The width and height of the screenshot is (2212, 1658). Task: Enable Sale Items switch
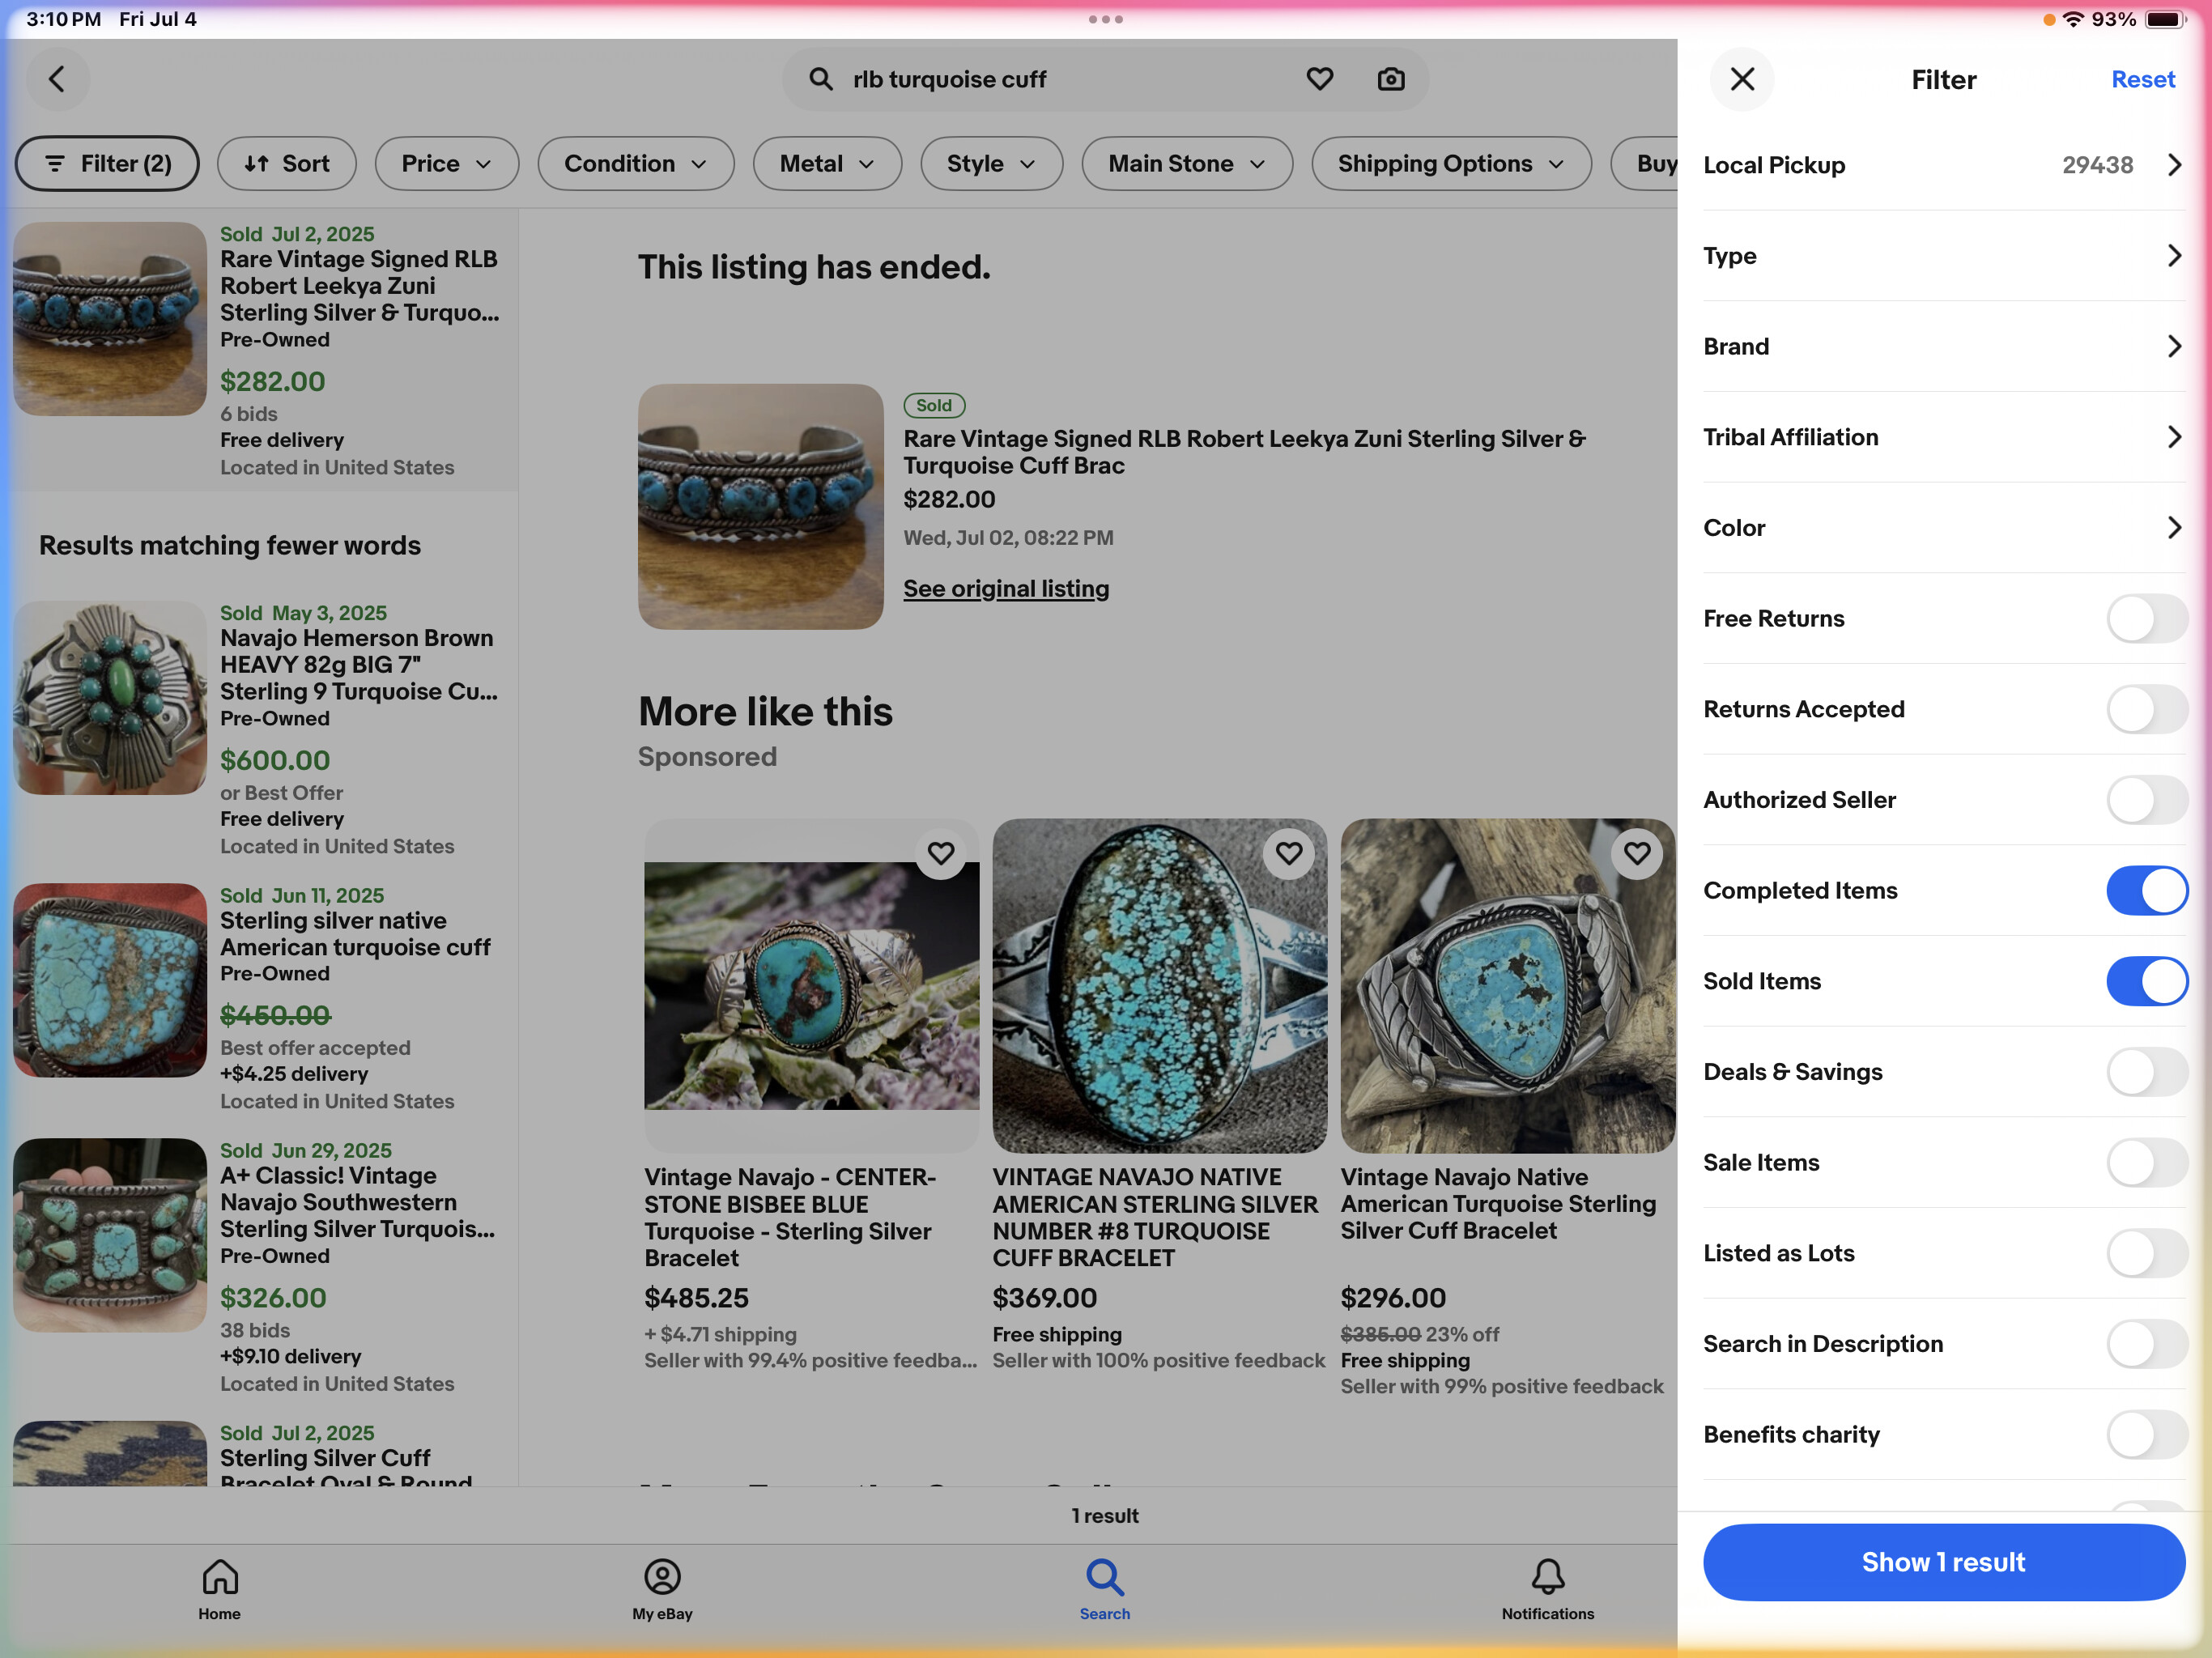[x=2147, y=1162]
